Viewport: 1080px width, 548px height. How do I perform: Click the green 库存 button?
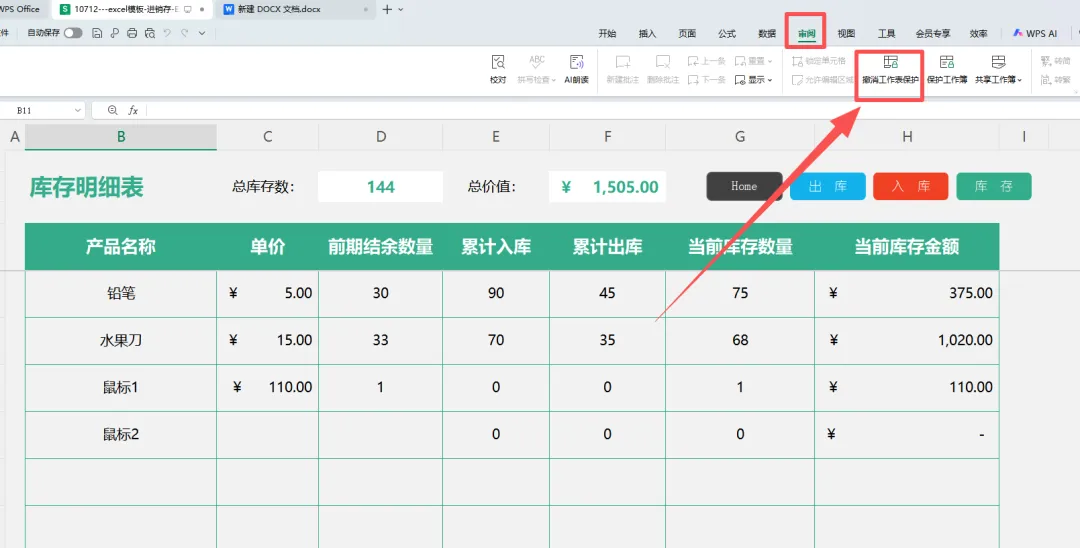point(994,187)
